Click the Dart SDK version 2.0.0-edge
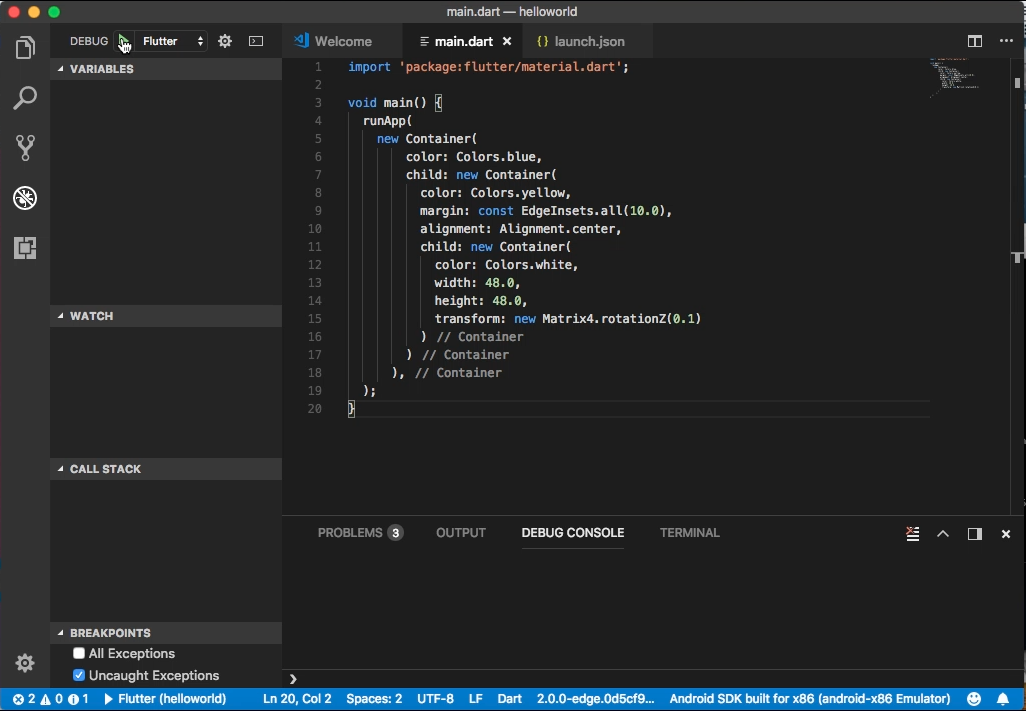 pos(595,699)
